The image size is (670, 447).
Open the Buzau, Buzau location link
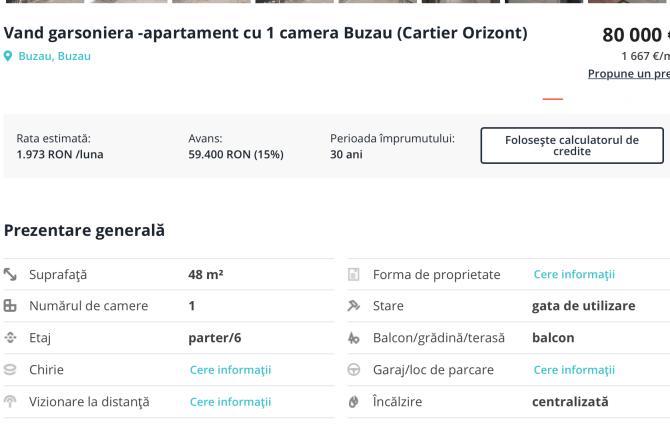click(54, 57)
